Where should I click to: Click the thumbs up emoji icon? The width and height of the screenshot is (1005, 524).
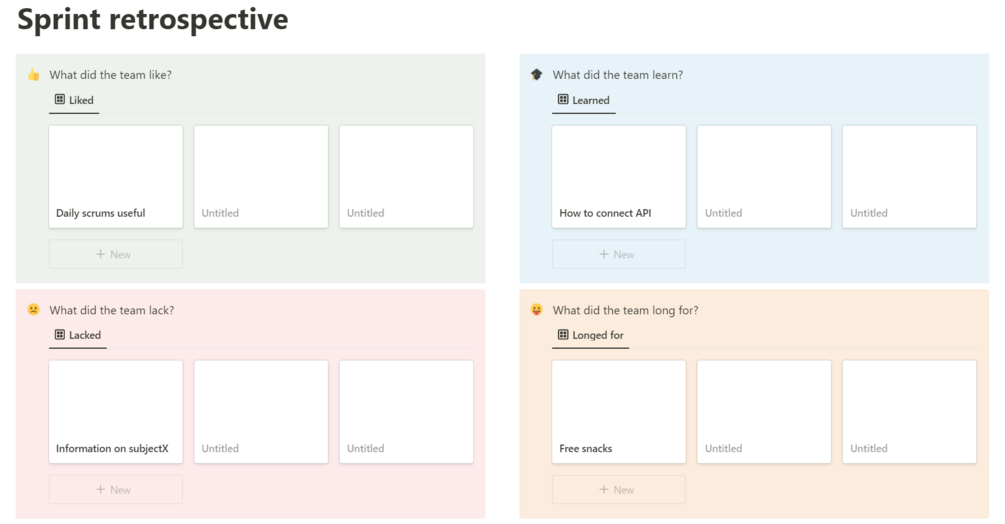coord(34,75)
